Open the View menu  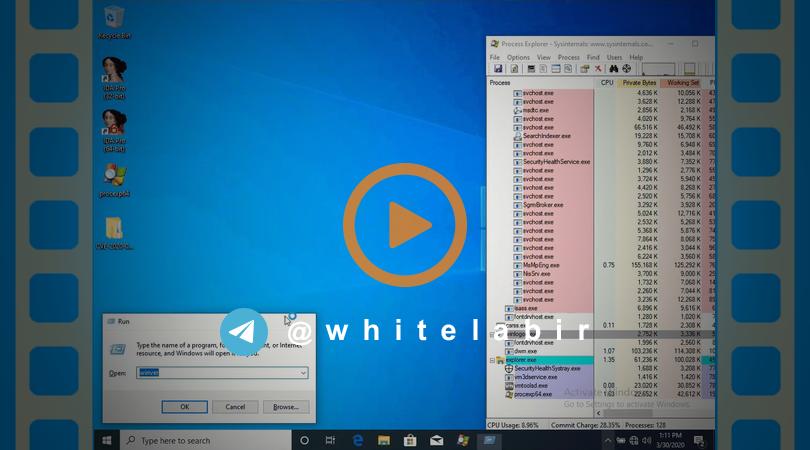(543, 57)
